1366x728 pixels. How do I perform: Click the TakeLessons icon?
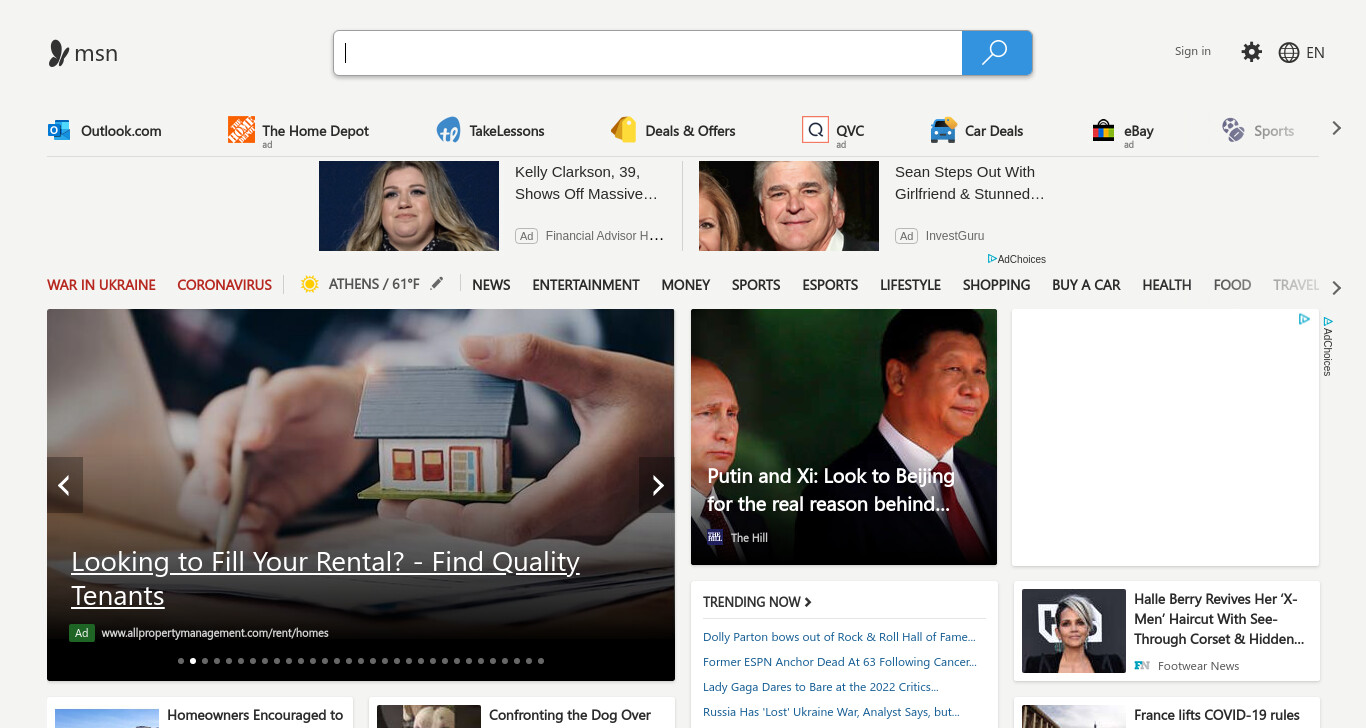tap(448, 130)
